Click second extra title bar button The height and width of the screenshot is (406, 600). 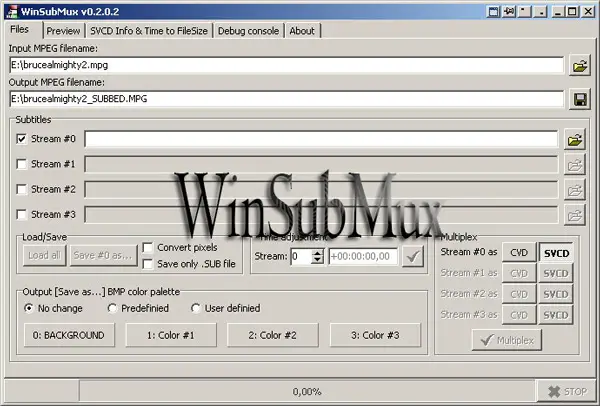[x=509, y=12]
